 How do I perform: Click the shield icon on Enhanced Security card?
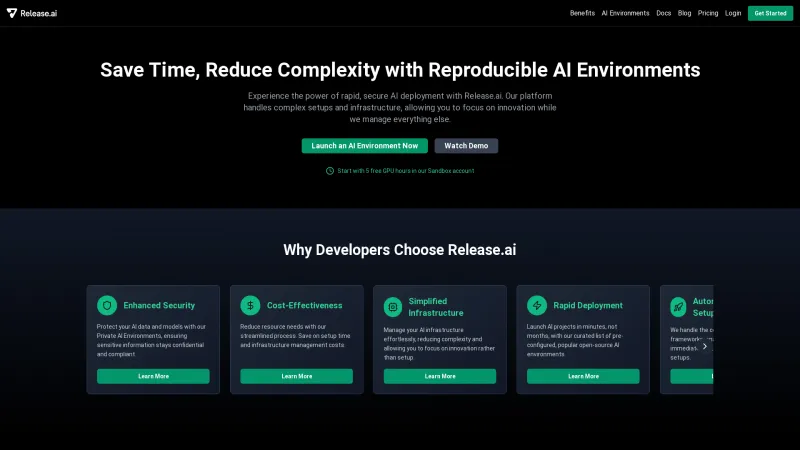pyautogui.click(x=107, y=306)
